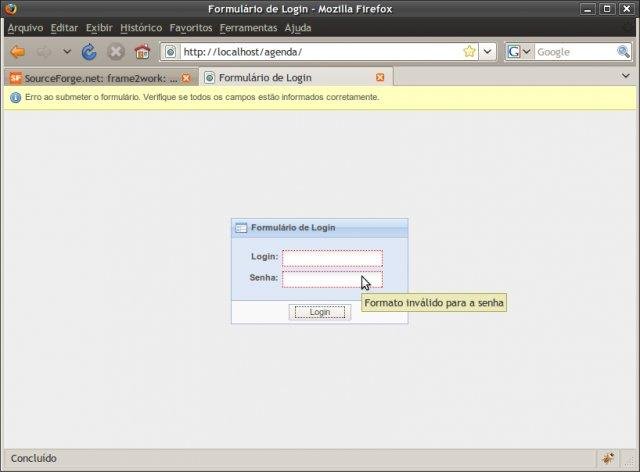Minimize the Firefox window

click(x=588, y=9)
